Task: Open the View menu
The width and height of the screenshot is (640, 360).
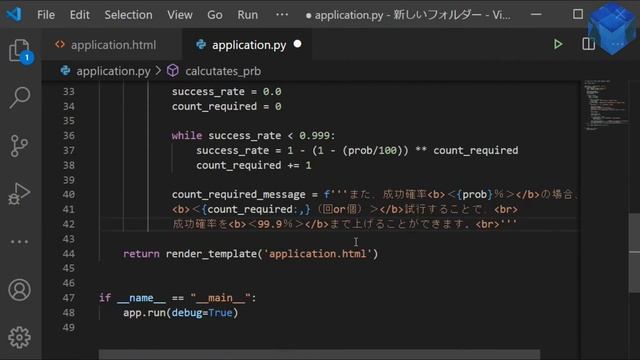Action: [x=180, y=15]
